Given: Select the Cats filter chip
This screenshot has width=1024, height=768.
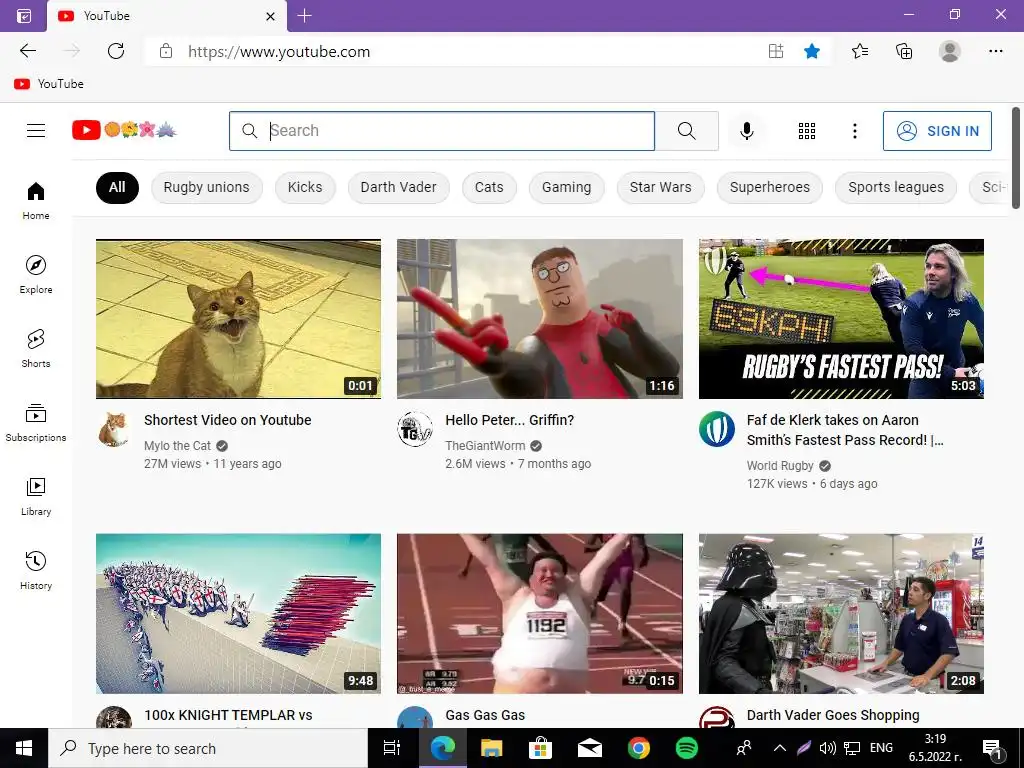Looking at the screenshot, I should (489, 187).
